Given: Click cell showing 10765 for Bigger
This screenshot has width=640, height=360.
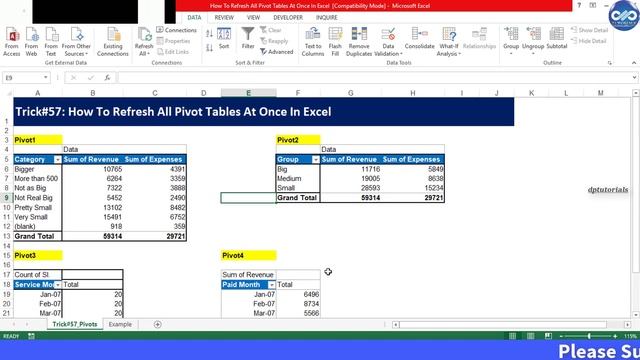Looking at the screenshot, I should coord(93,169).
